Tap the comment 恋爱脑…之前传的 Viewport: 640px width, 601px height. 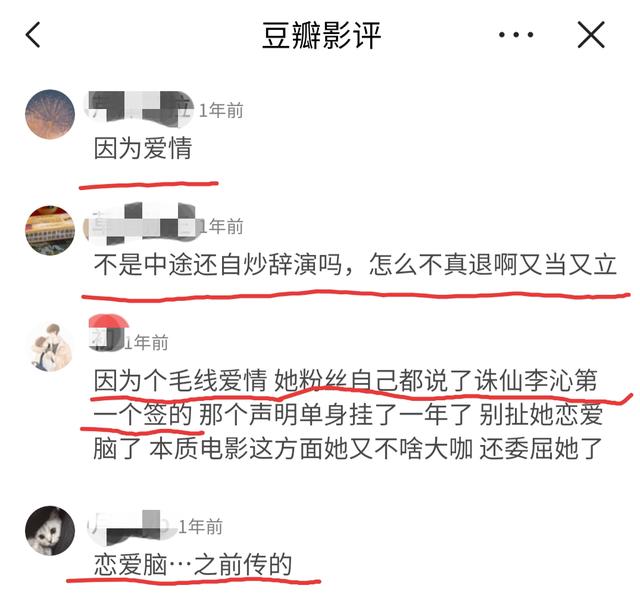(193, 565)
